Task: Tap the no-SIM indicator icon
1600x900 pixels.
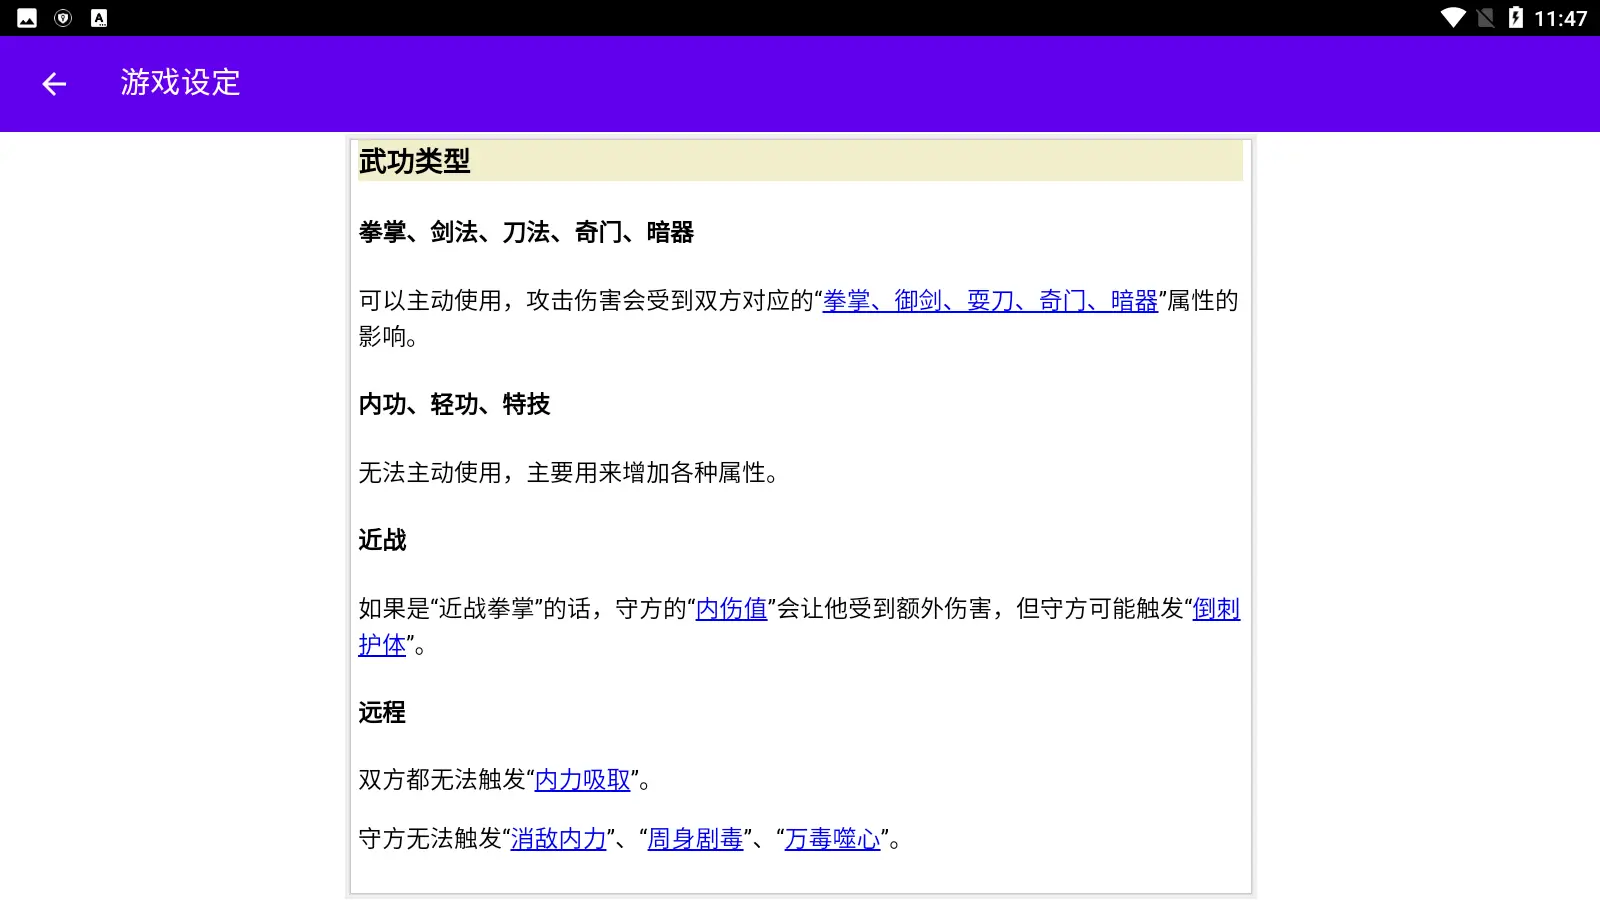Action: tap(1486, 18)
